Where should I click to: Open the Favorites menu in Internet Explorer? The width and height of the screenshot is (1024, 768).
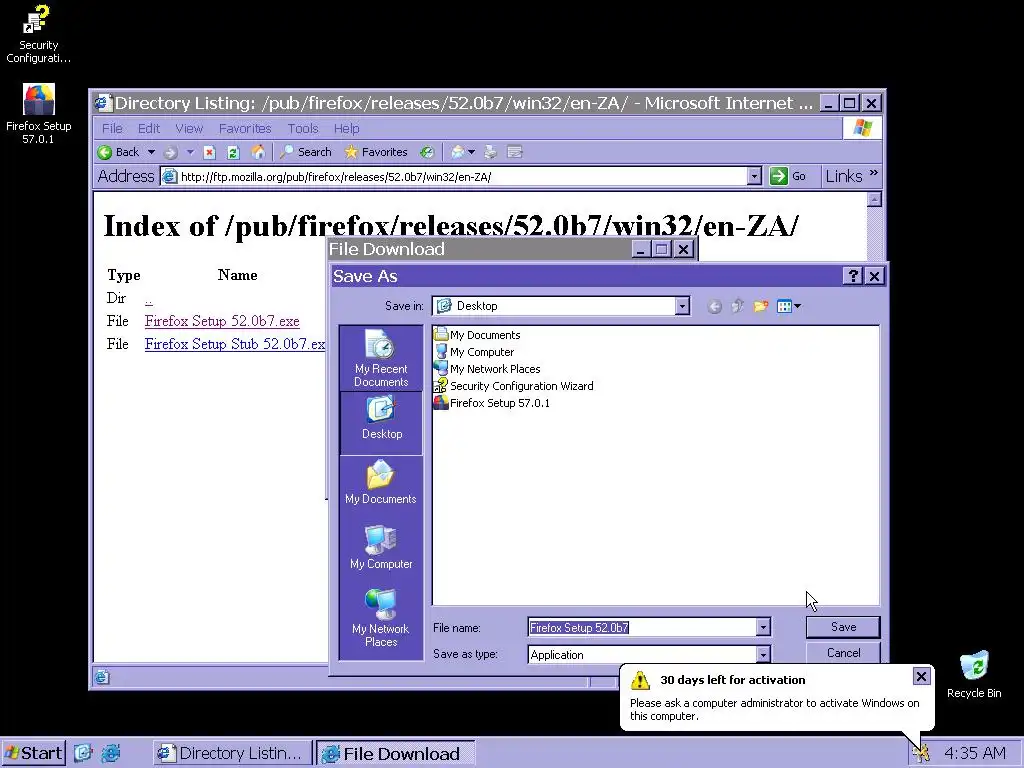click(245, 129)
